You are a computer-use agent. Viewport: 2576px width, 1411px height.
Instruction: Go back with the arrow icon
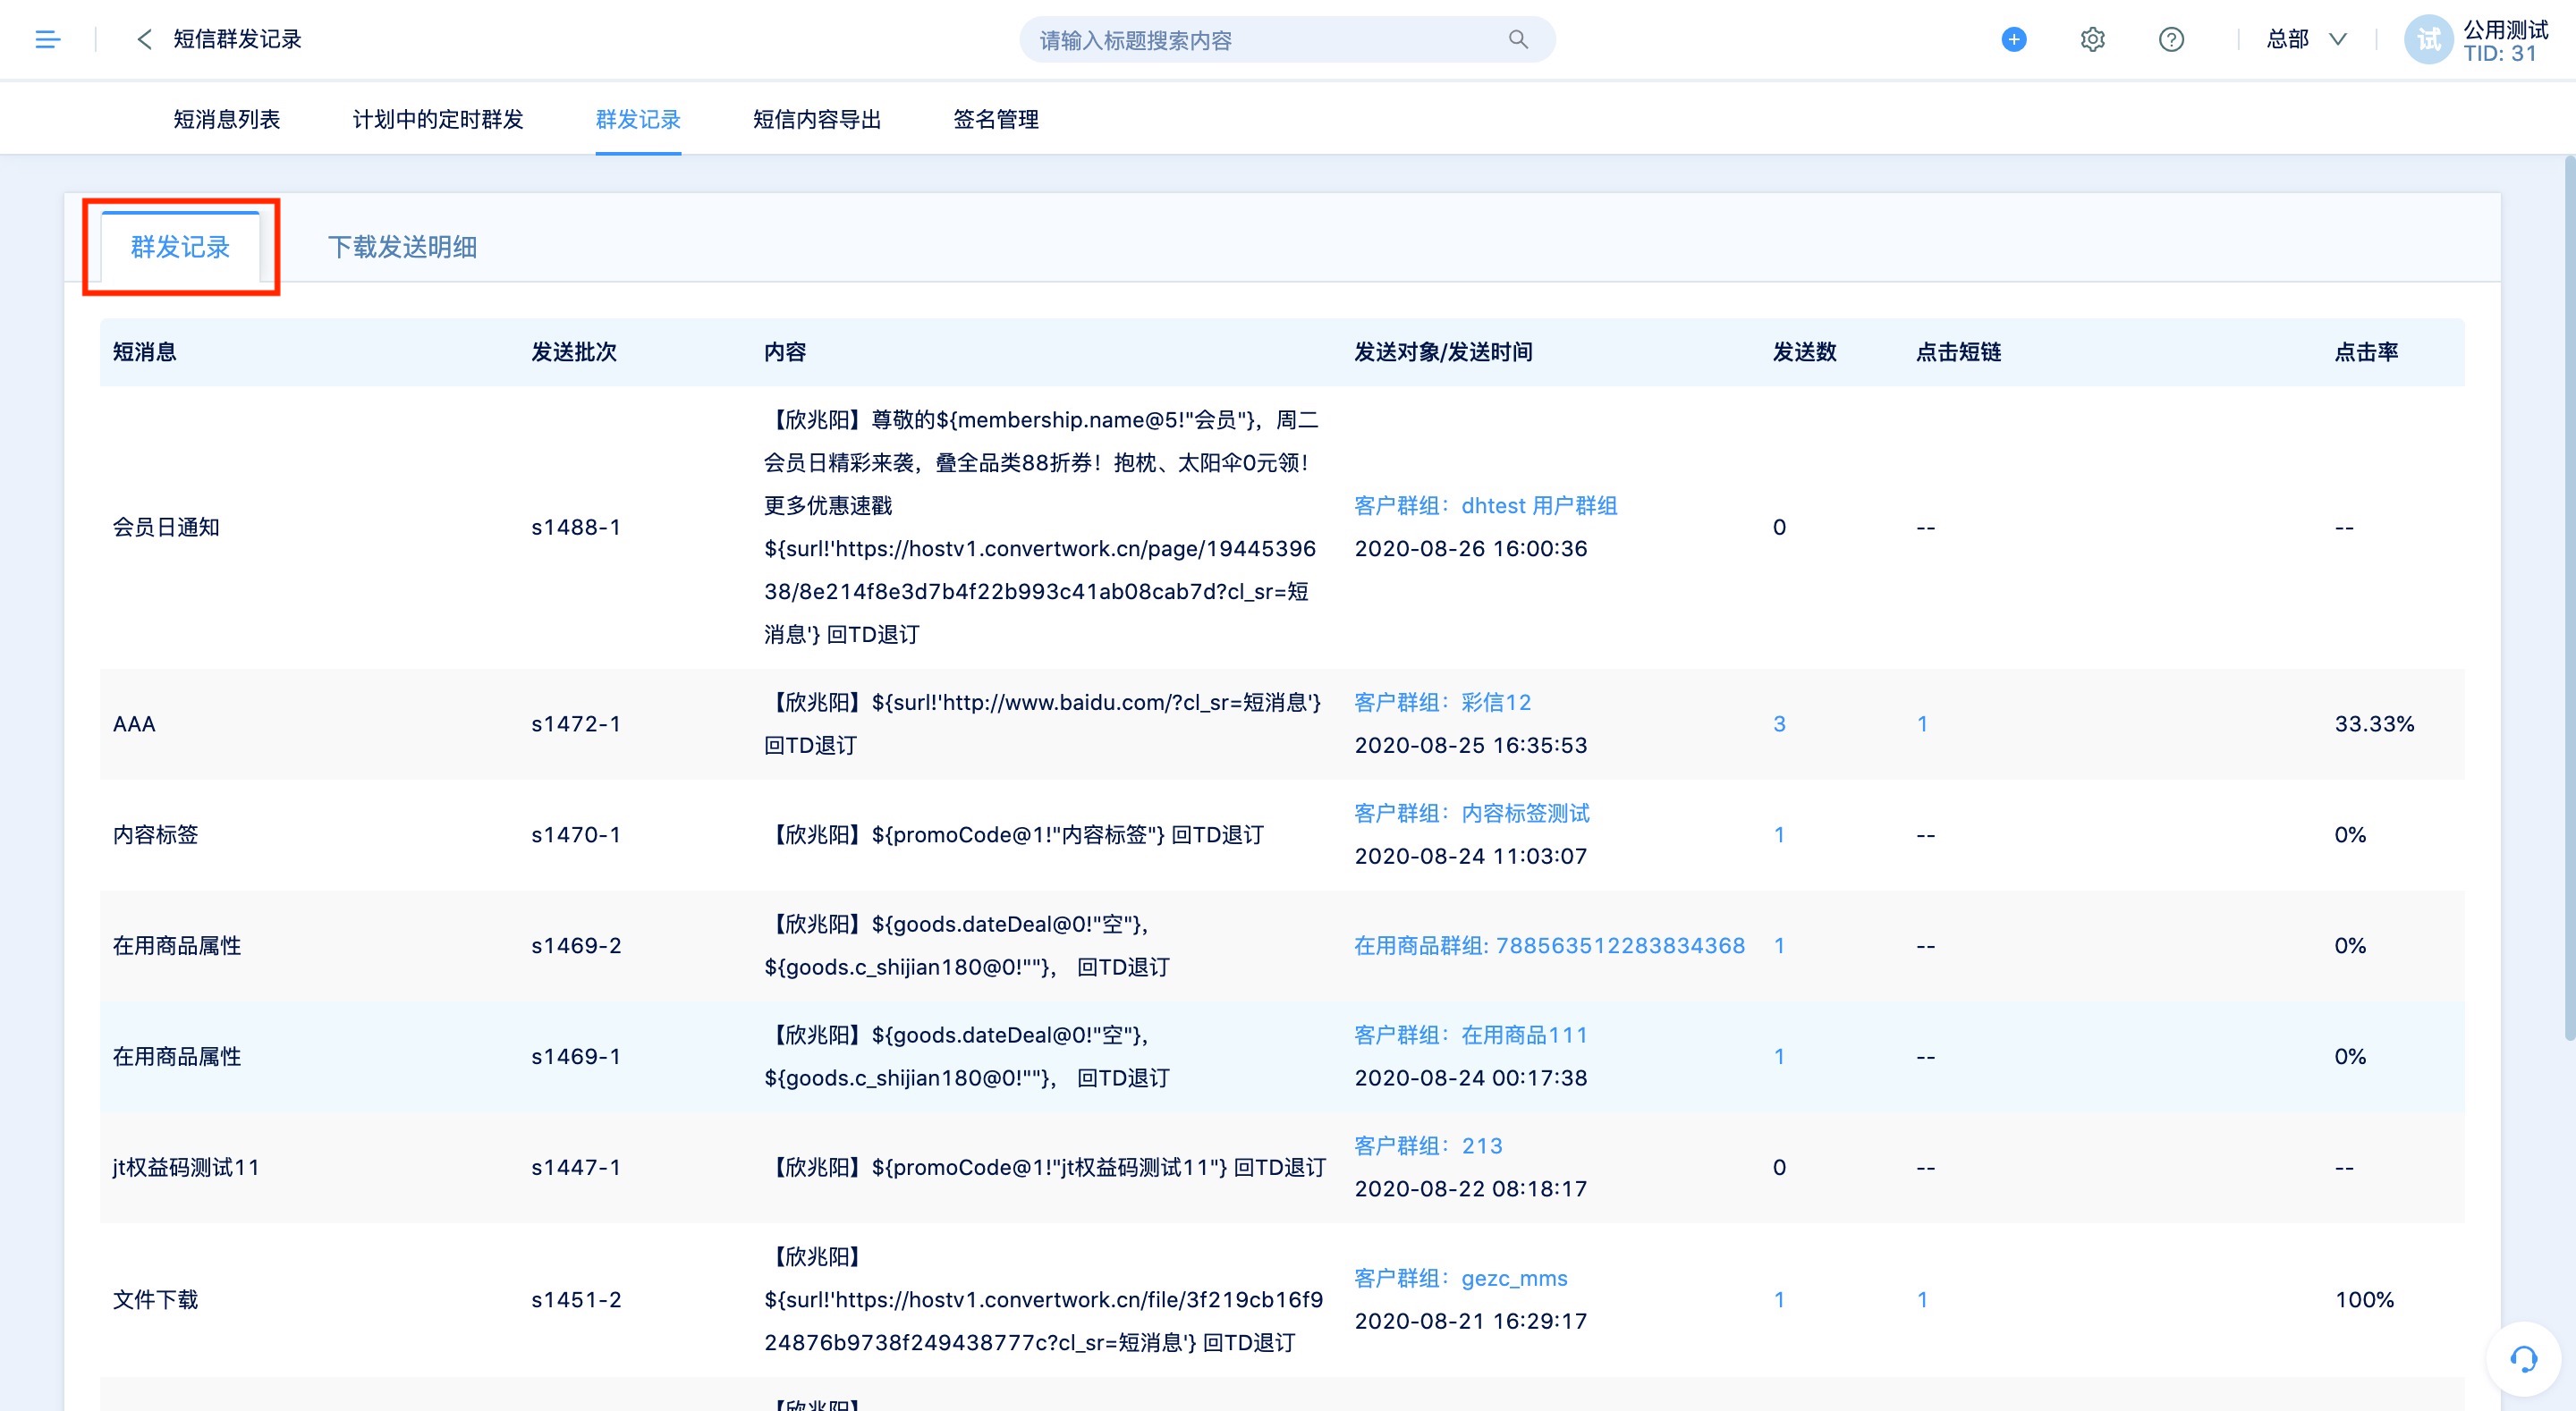click(x=144, y=40)
